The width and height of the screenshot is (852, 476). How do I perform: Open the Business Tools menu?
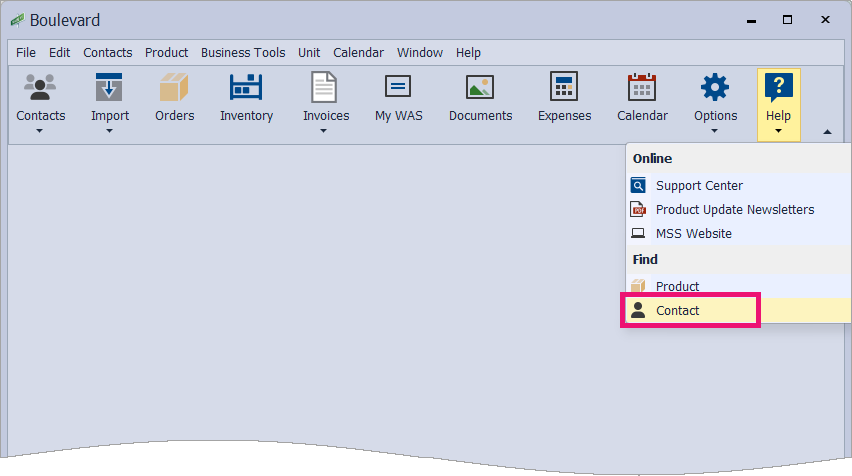[243, 53]
